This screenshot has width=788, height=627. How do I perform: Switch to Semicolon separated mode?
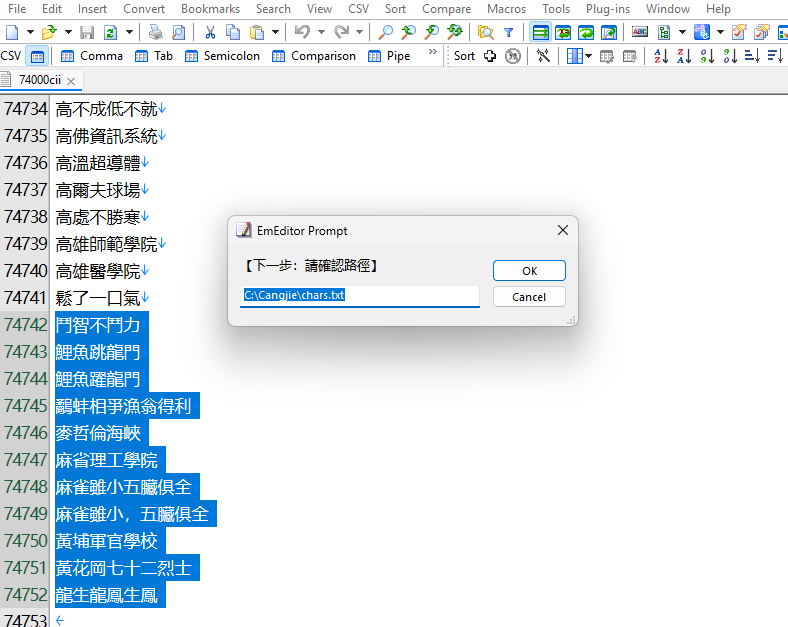click(x=223, y=56)
